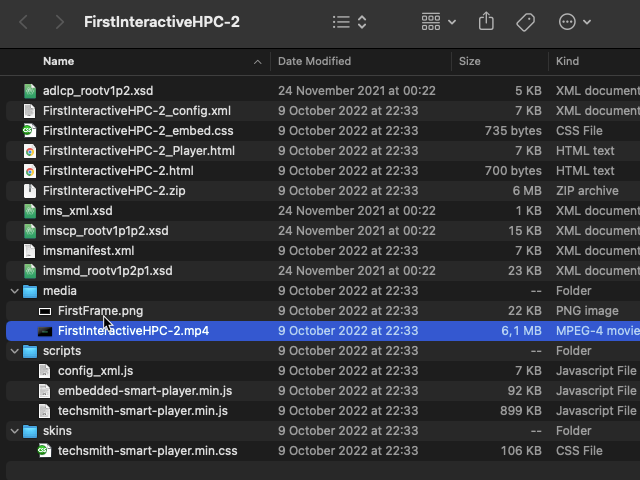
Task: Click the Tags icon in toolbar
Action: click(525, 22)
